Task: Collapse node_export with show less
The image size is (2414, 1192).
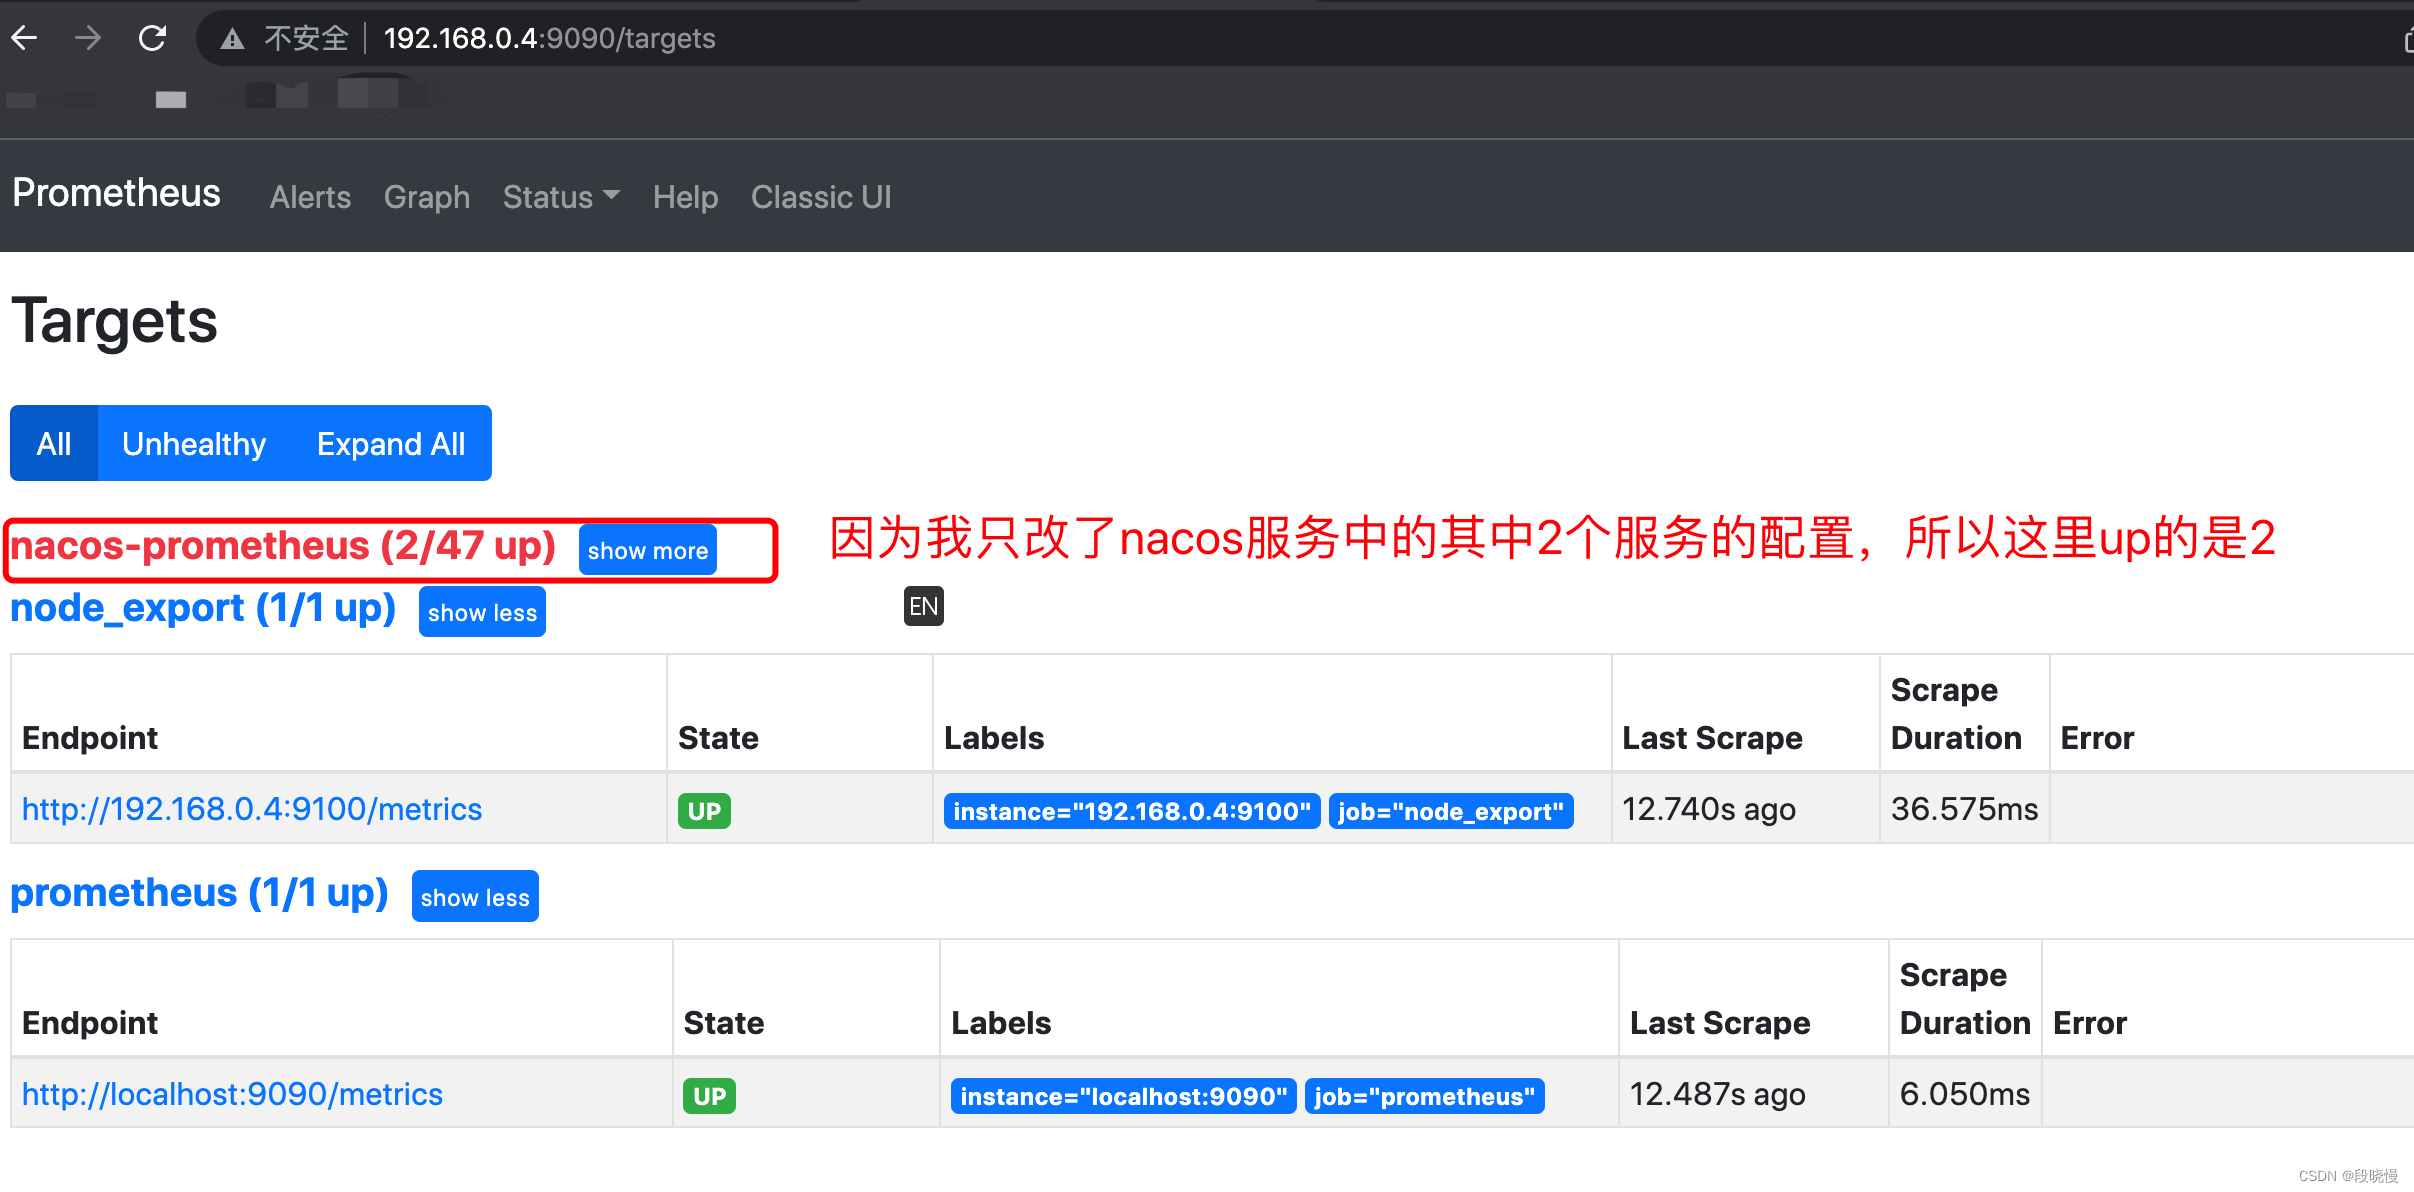Action: [x=482, y=612]
